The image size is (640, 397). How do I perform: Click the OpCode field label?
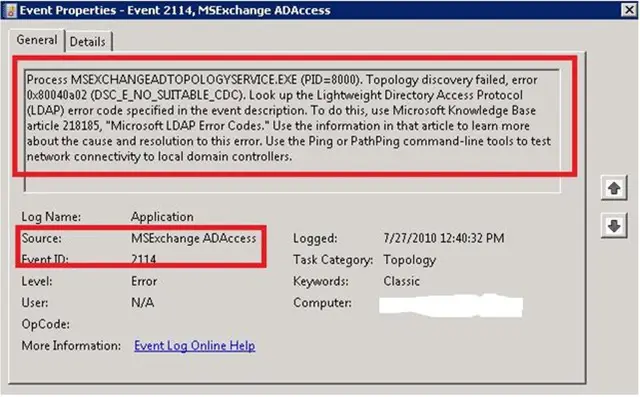45,324
